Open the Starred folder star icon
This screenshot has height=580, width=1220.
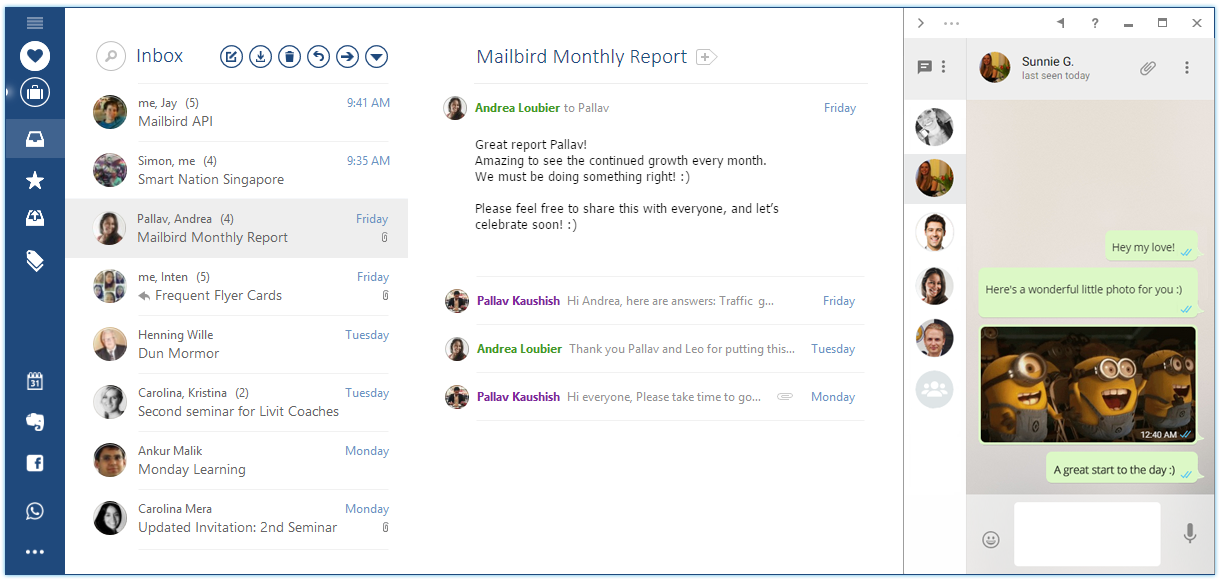35,180
